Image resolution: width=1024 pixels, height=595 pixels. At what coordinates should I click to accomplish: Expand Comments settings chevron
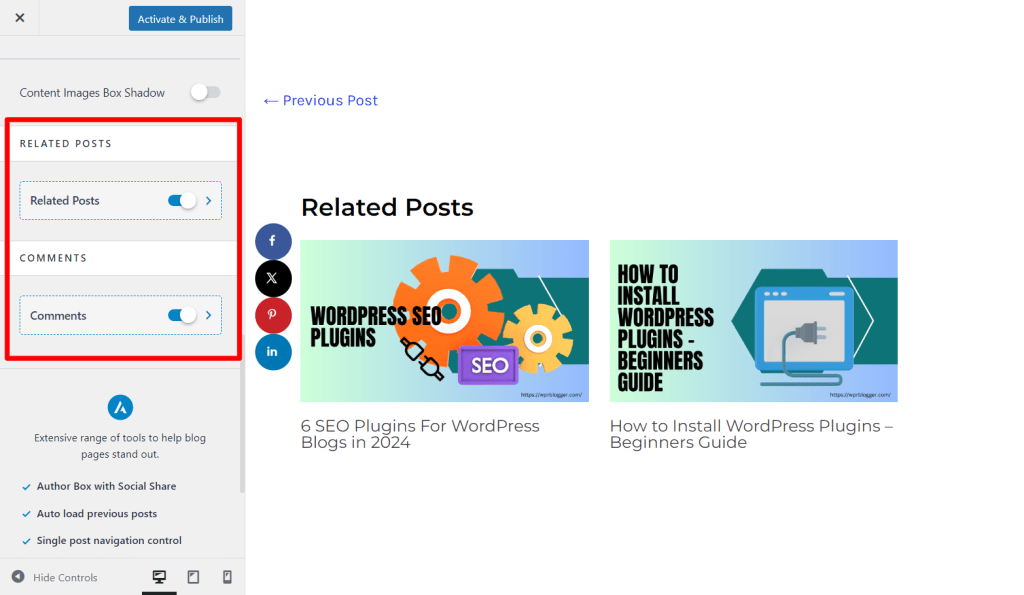[x=209, y=315]
